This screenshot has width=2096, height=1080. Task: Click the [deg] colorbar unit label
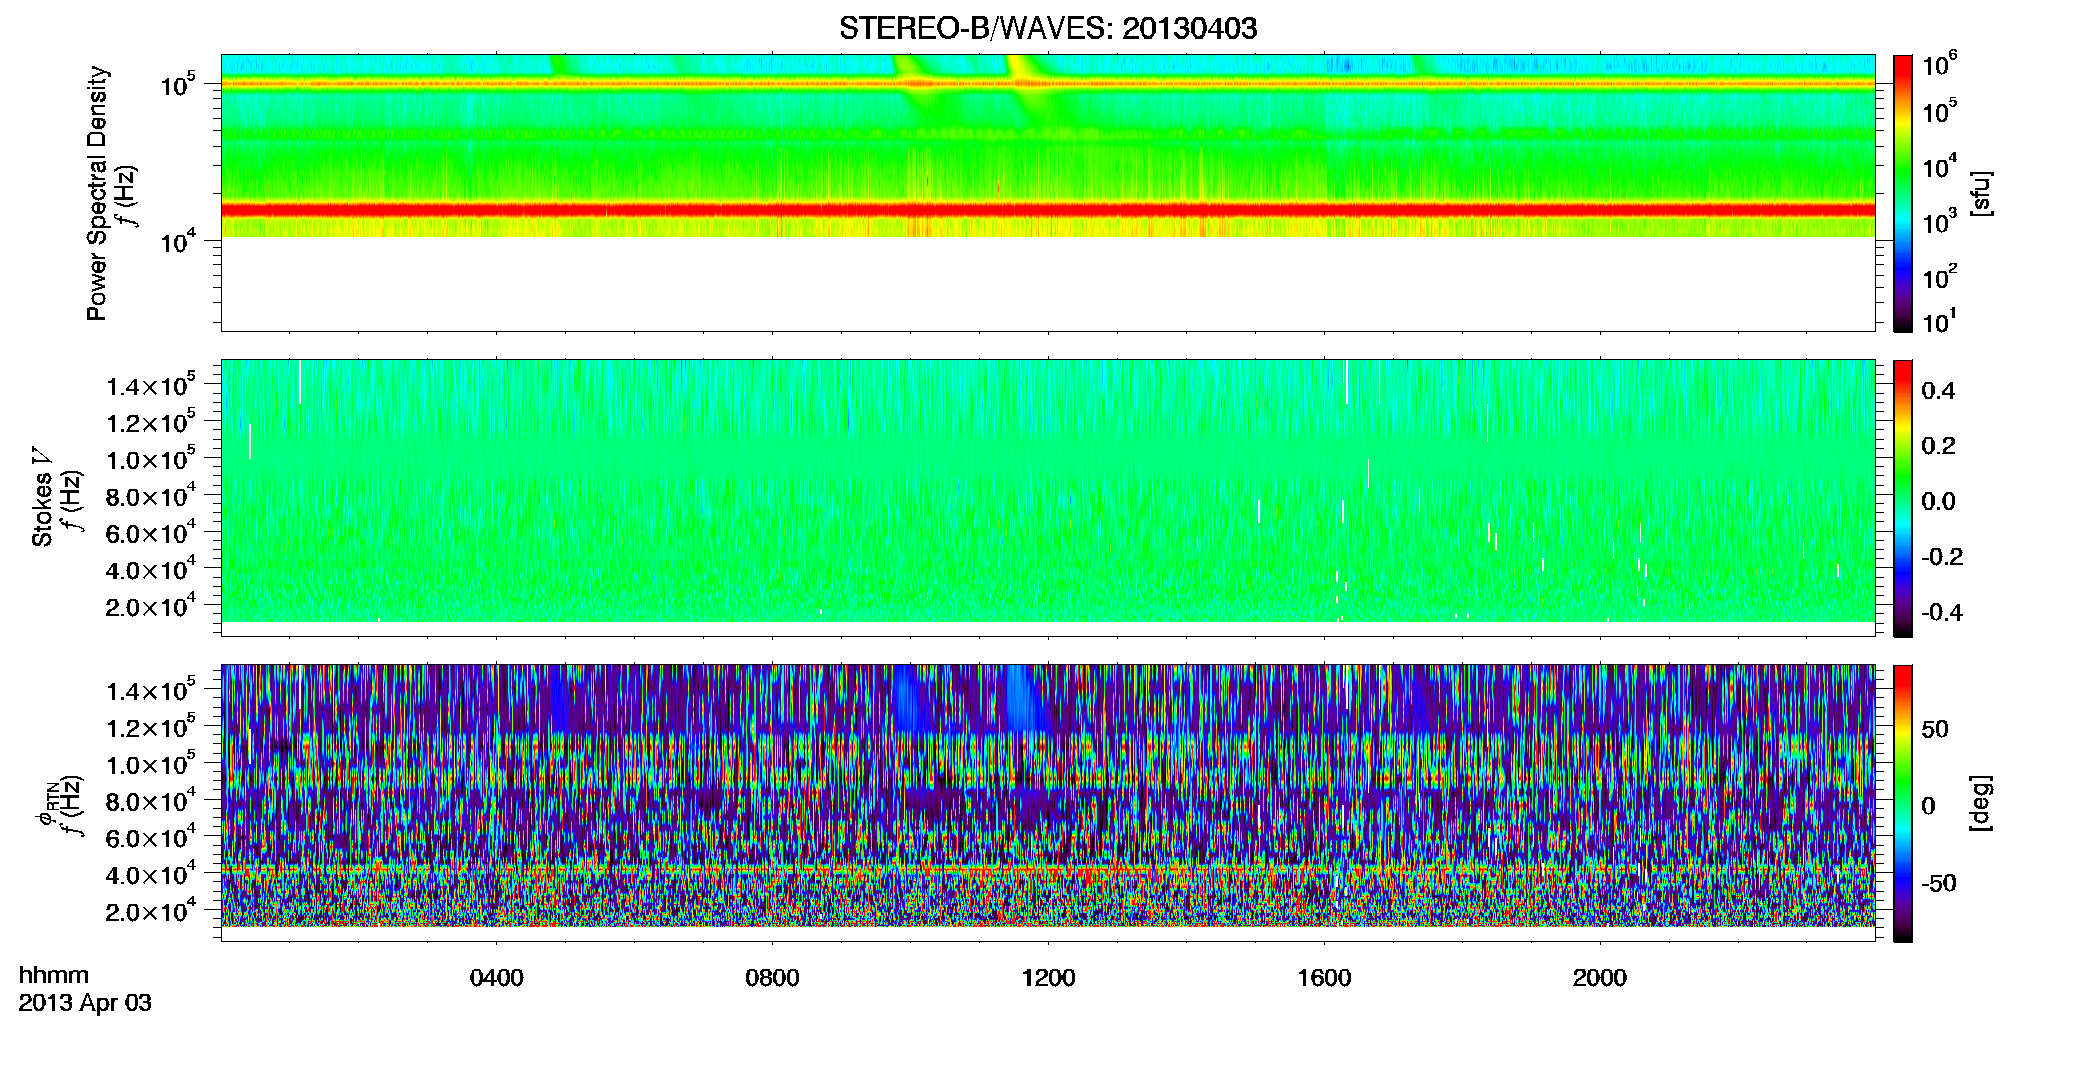(1980, 803)
